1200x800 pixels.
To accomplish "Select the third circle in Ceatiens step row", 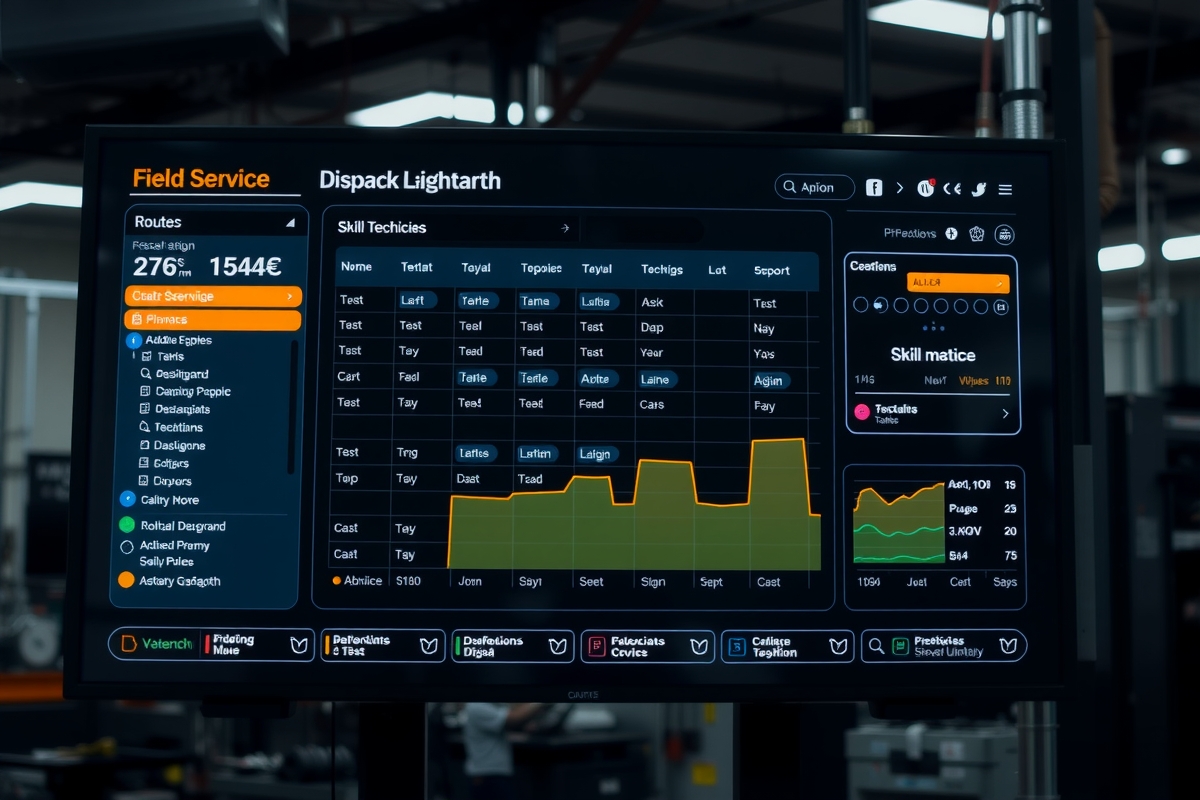I will pos(902,306).
